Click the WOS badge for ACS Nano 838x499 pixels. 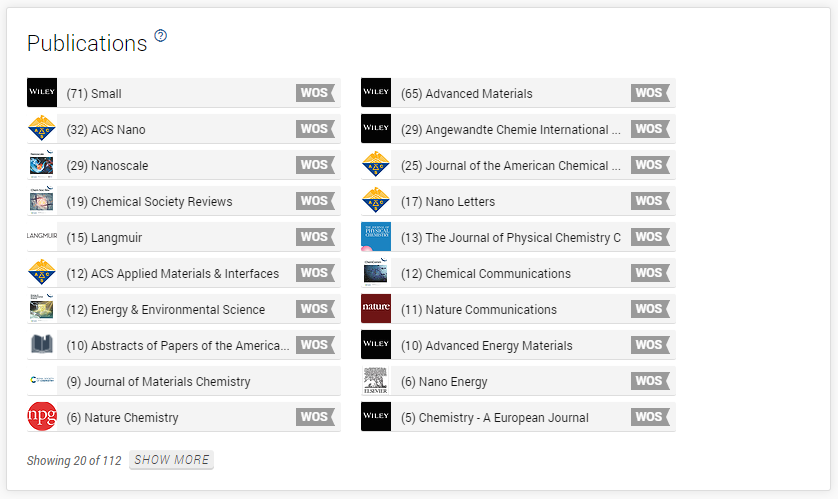(315, 129)
